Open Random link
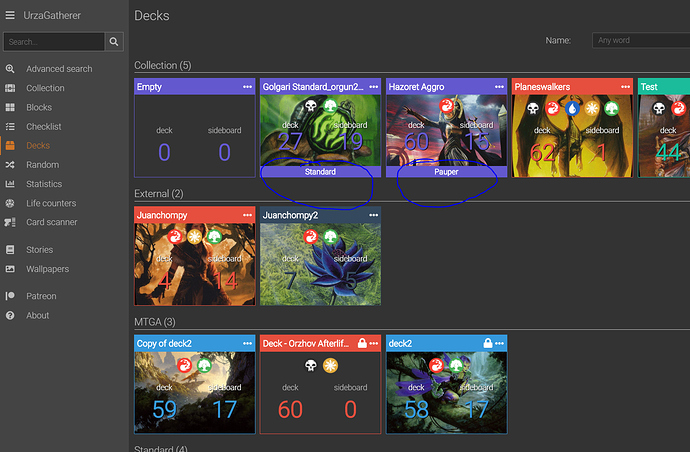 point(43,165)
